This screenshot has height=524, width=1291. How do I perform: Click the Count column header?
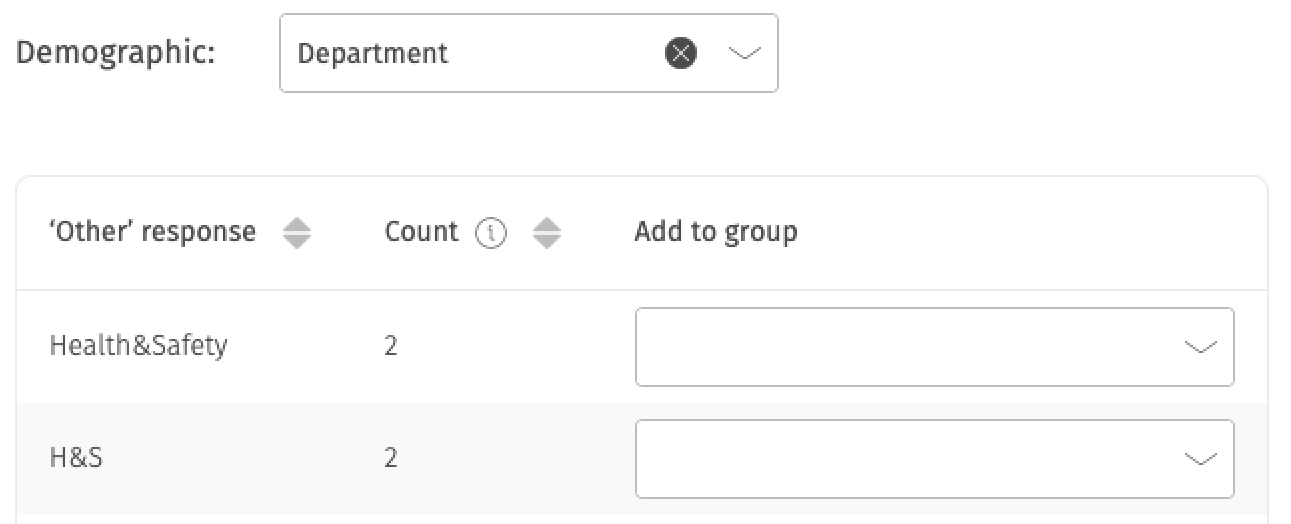tap(421, 232)
